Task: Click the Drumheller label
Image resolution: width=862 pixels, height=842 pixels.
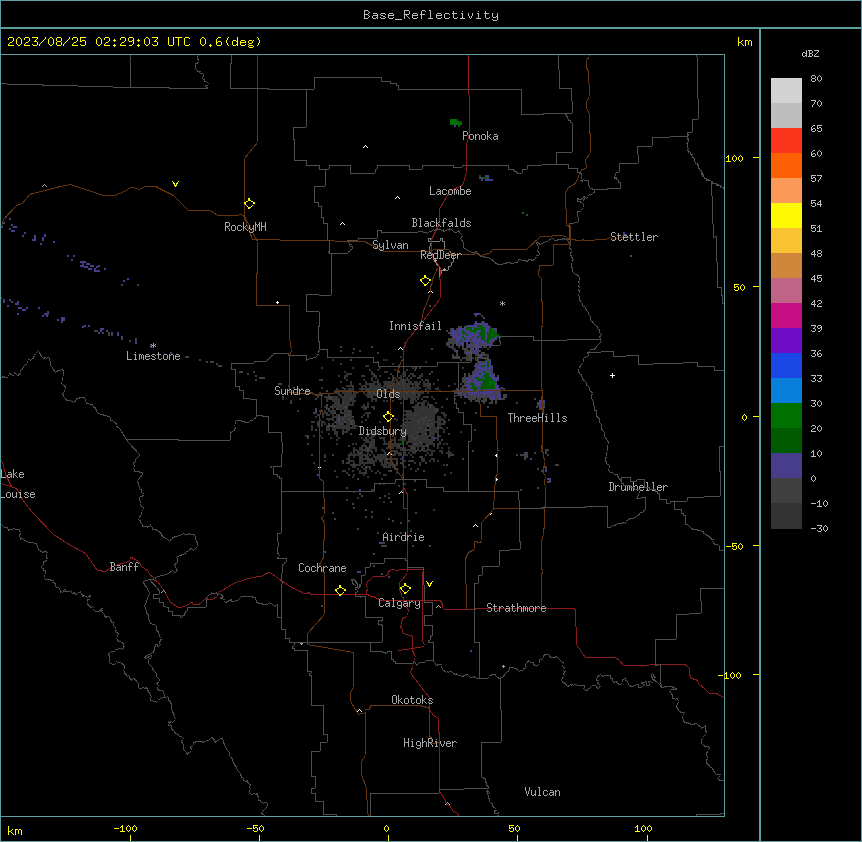Action: tap(638, 487)
